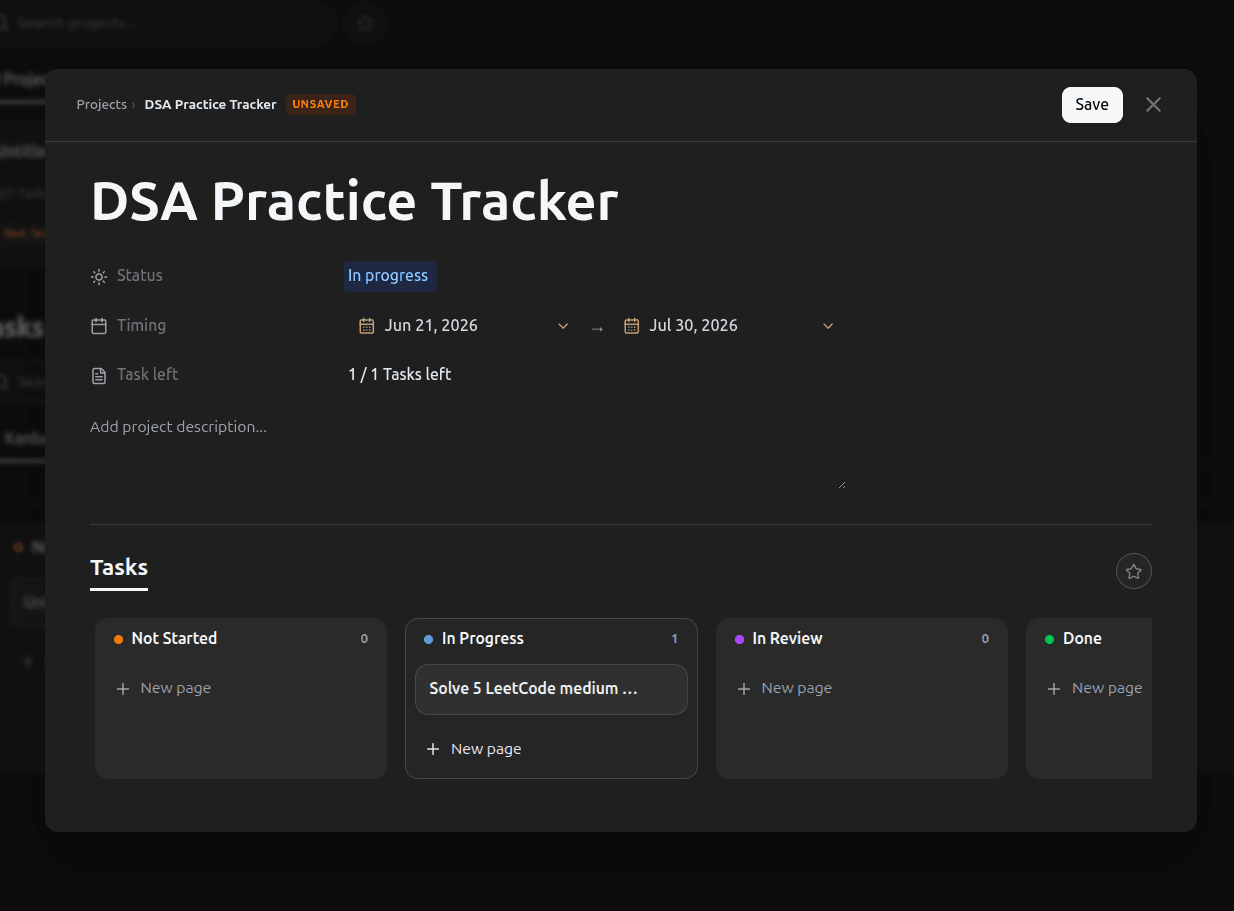Close the project dialog with X
This screenshot has width=1234, height=911.
[x=1153, y=105]
